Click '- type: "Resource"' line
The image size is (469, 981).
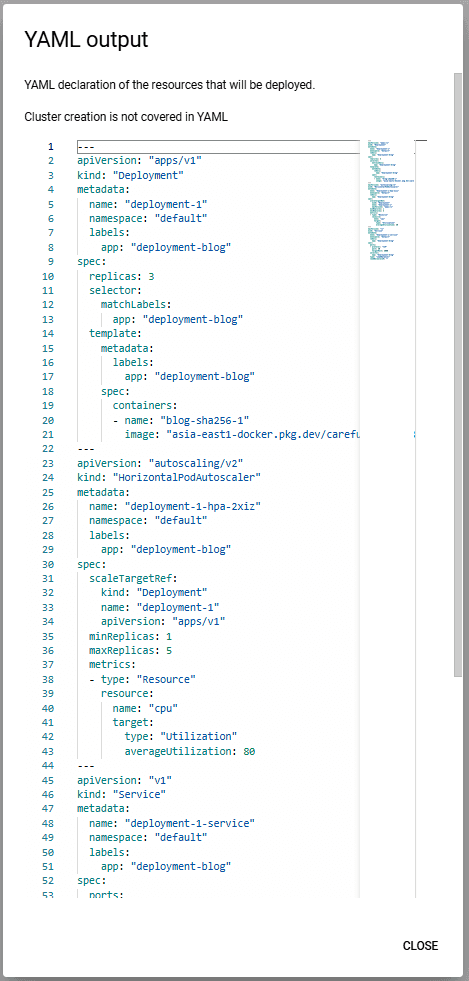coord(142,679)
